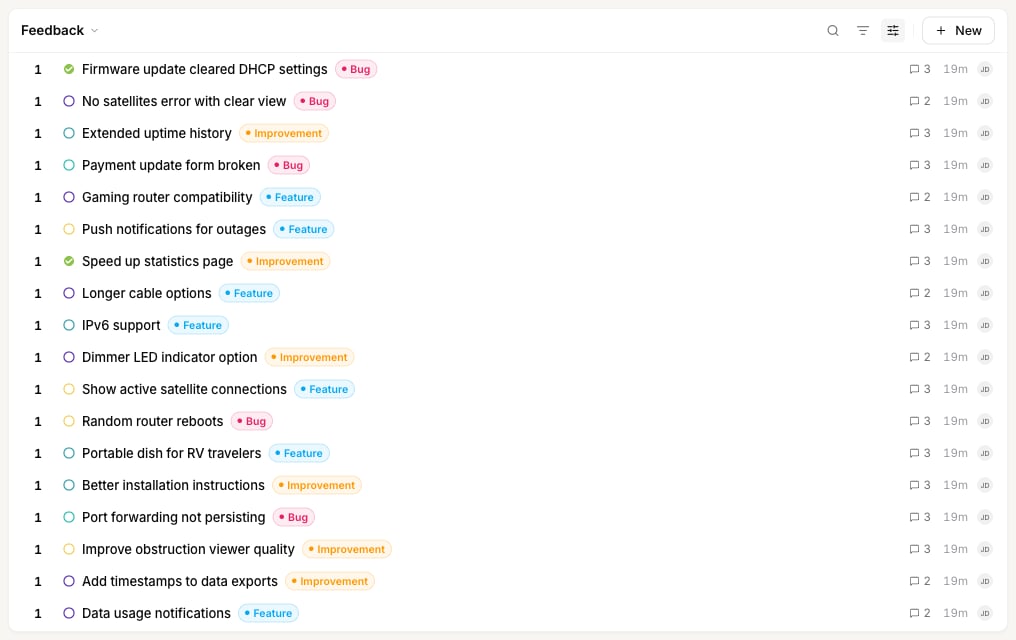
Task: Open 'Portable dish for RV travelers' item
Action: point(171,453)
